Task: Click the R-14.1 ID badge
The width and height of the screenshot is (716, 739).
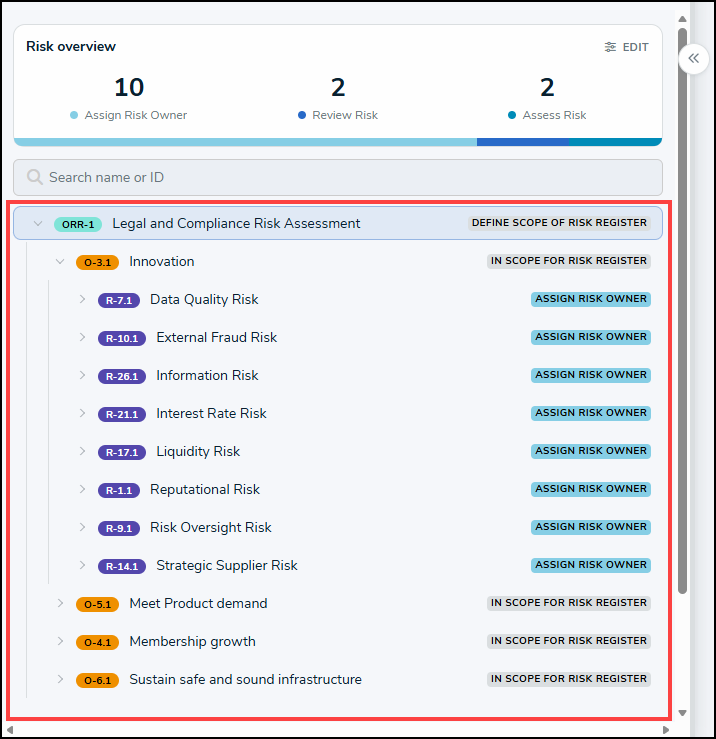Action: tap(122, 566)
